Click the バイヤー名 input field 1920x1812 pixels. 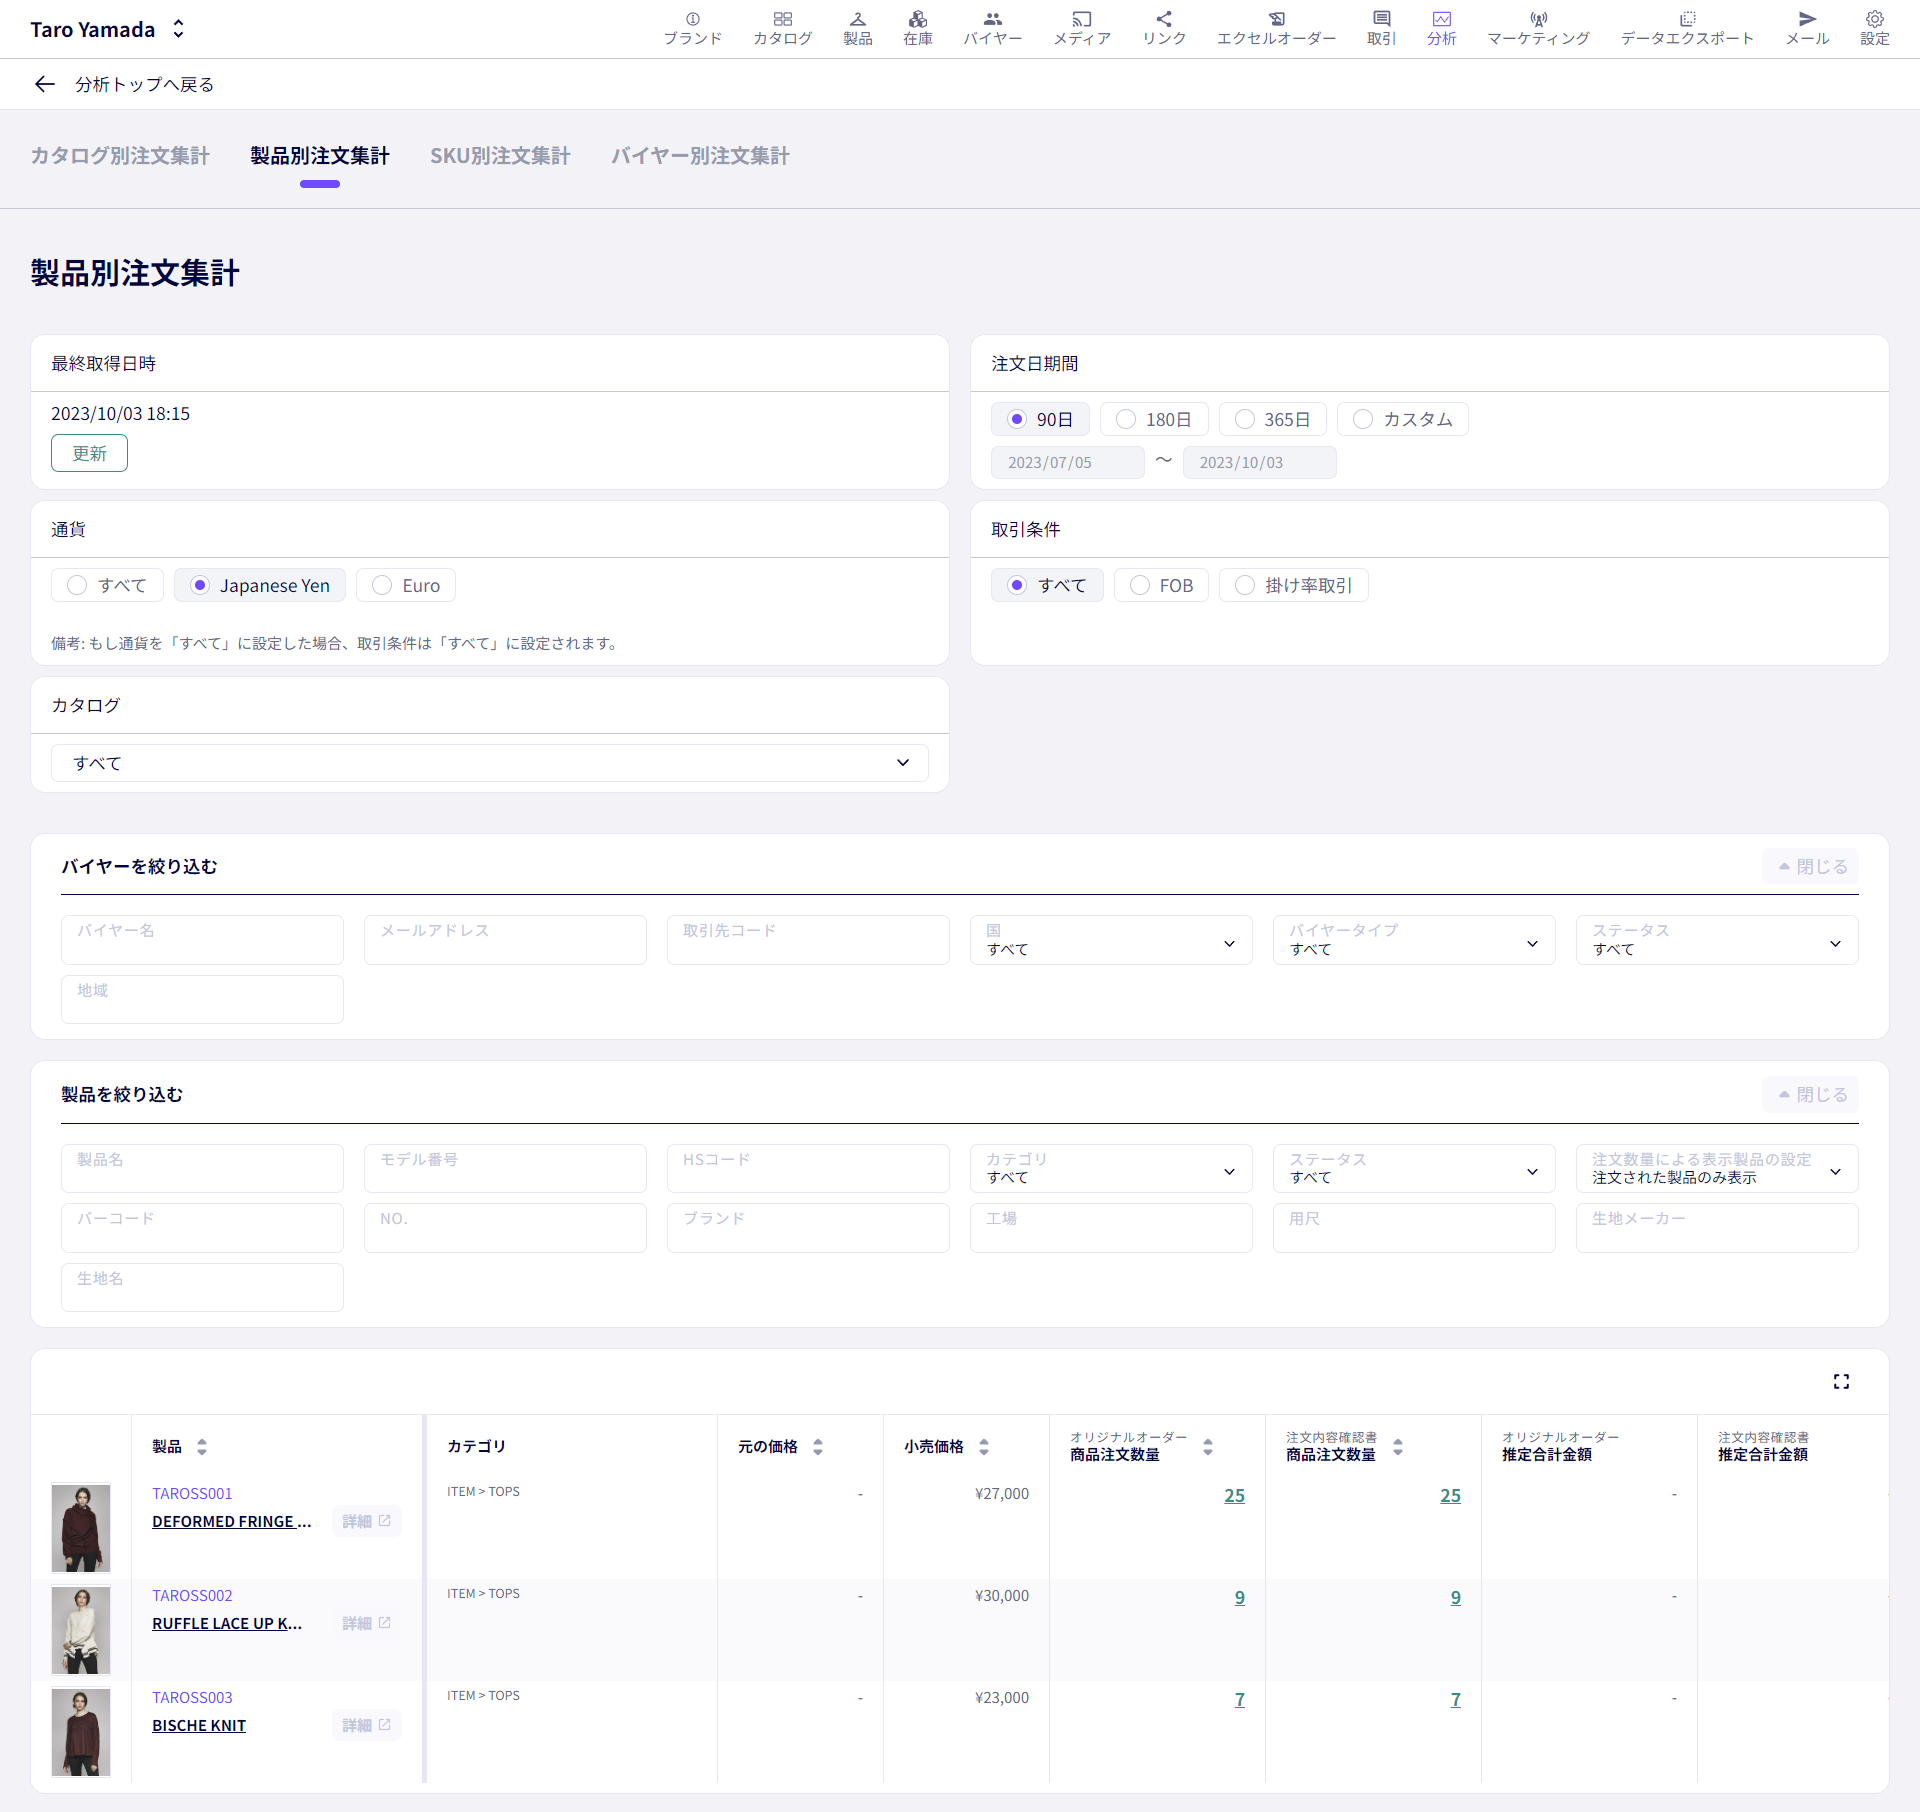pos(202,940)
